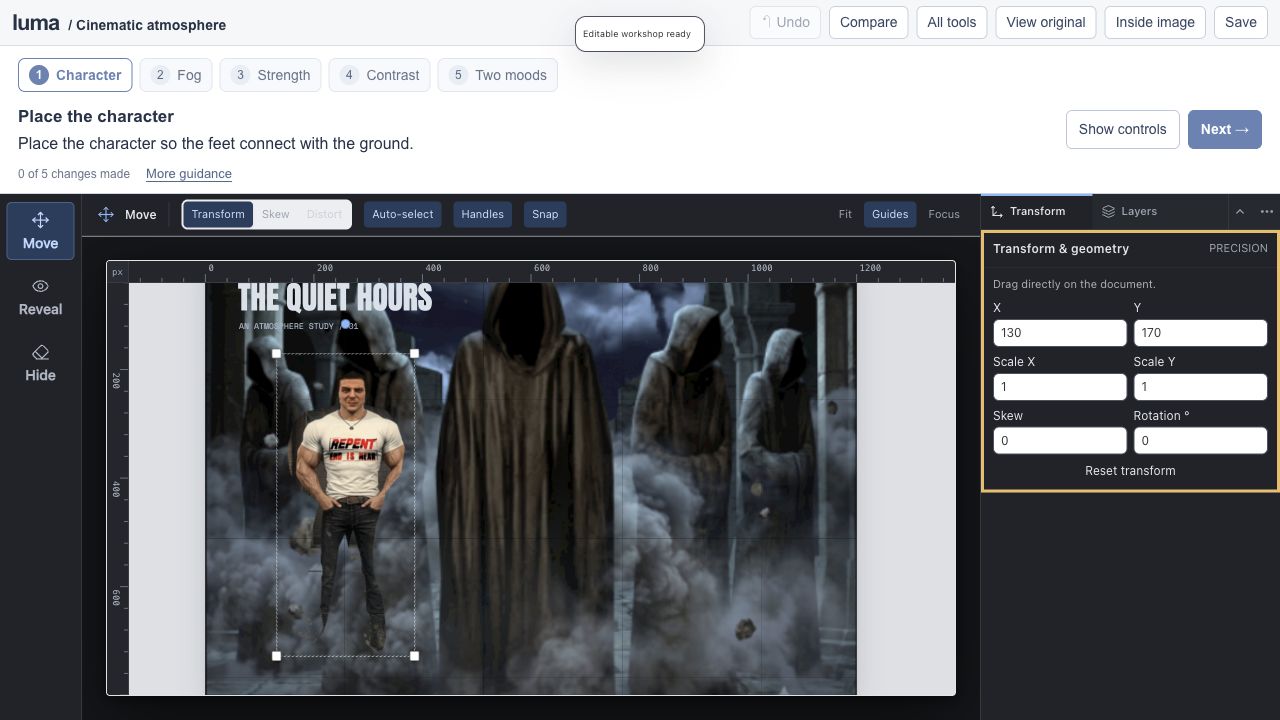The width and height of the screenshot is (1280, 720).
Task: Open All tools
Action: pos(952,22)
